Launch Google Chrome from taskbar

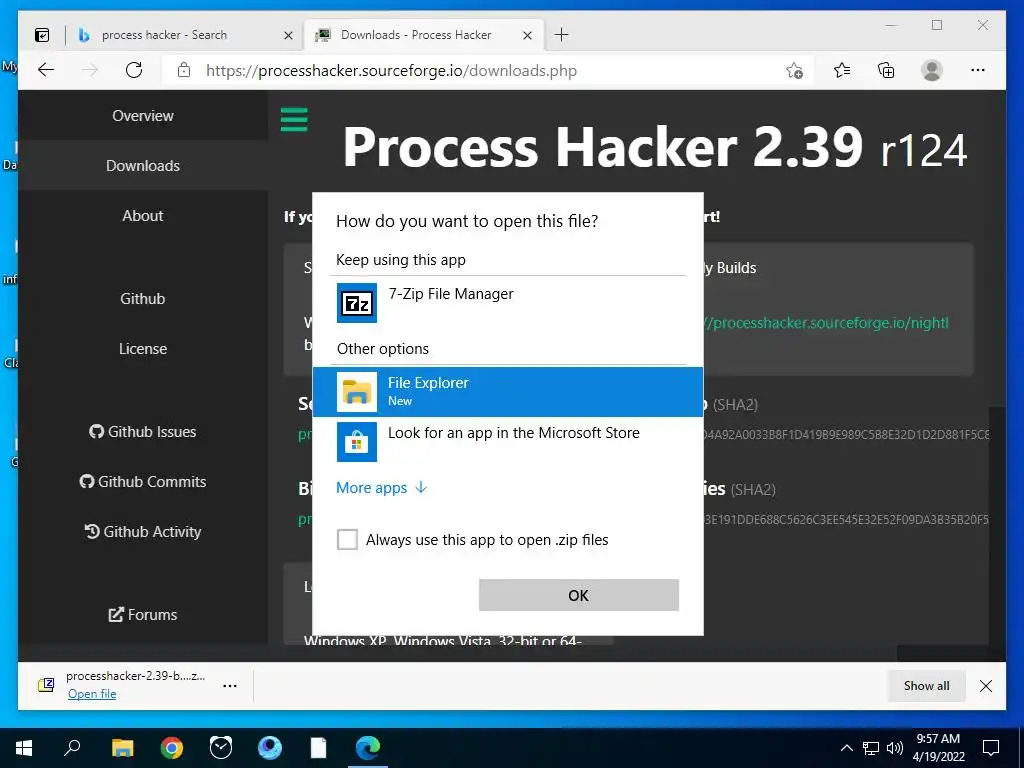172,748
